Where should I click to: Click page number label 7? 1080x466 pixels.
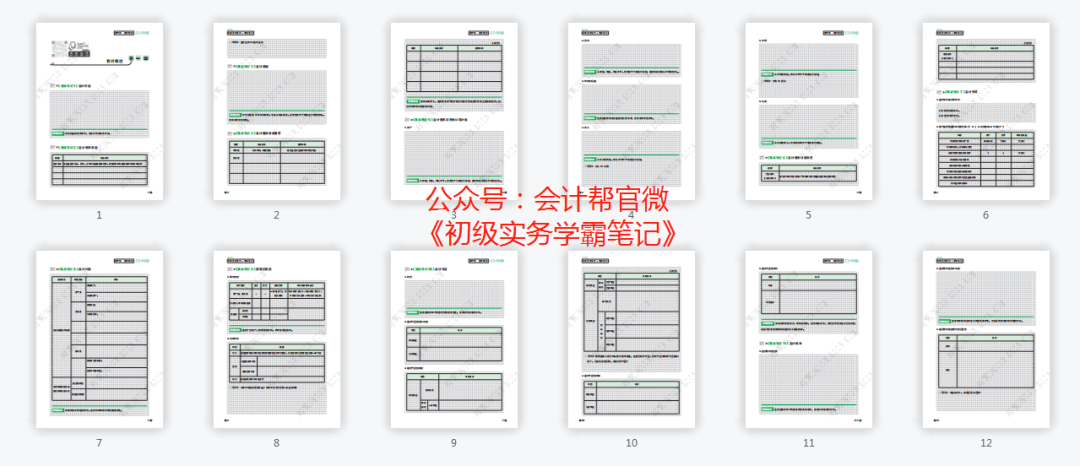click(99, 443)
